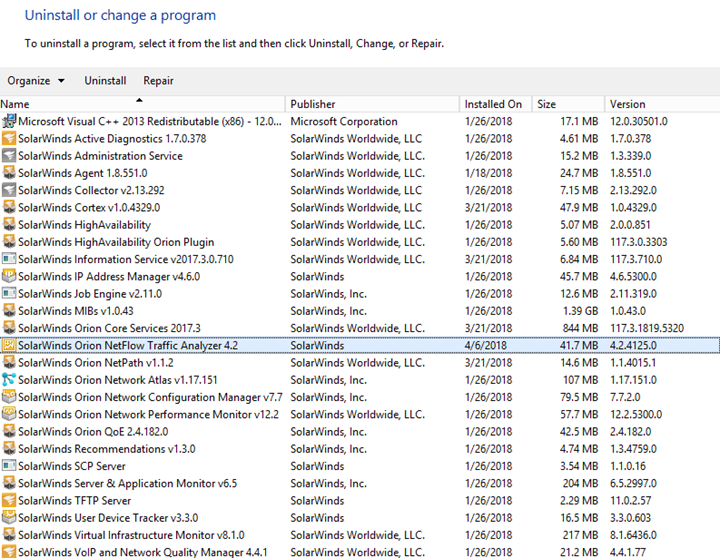Image resolution: width=720 pixels, height=558 pixels.
Task: Open the Organize dropdown menu
Action: click(36, 81)
